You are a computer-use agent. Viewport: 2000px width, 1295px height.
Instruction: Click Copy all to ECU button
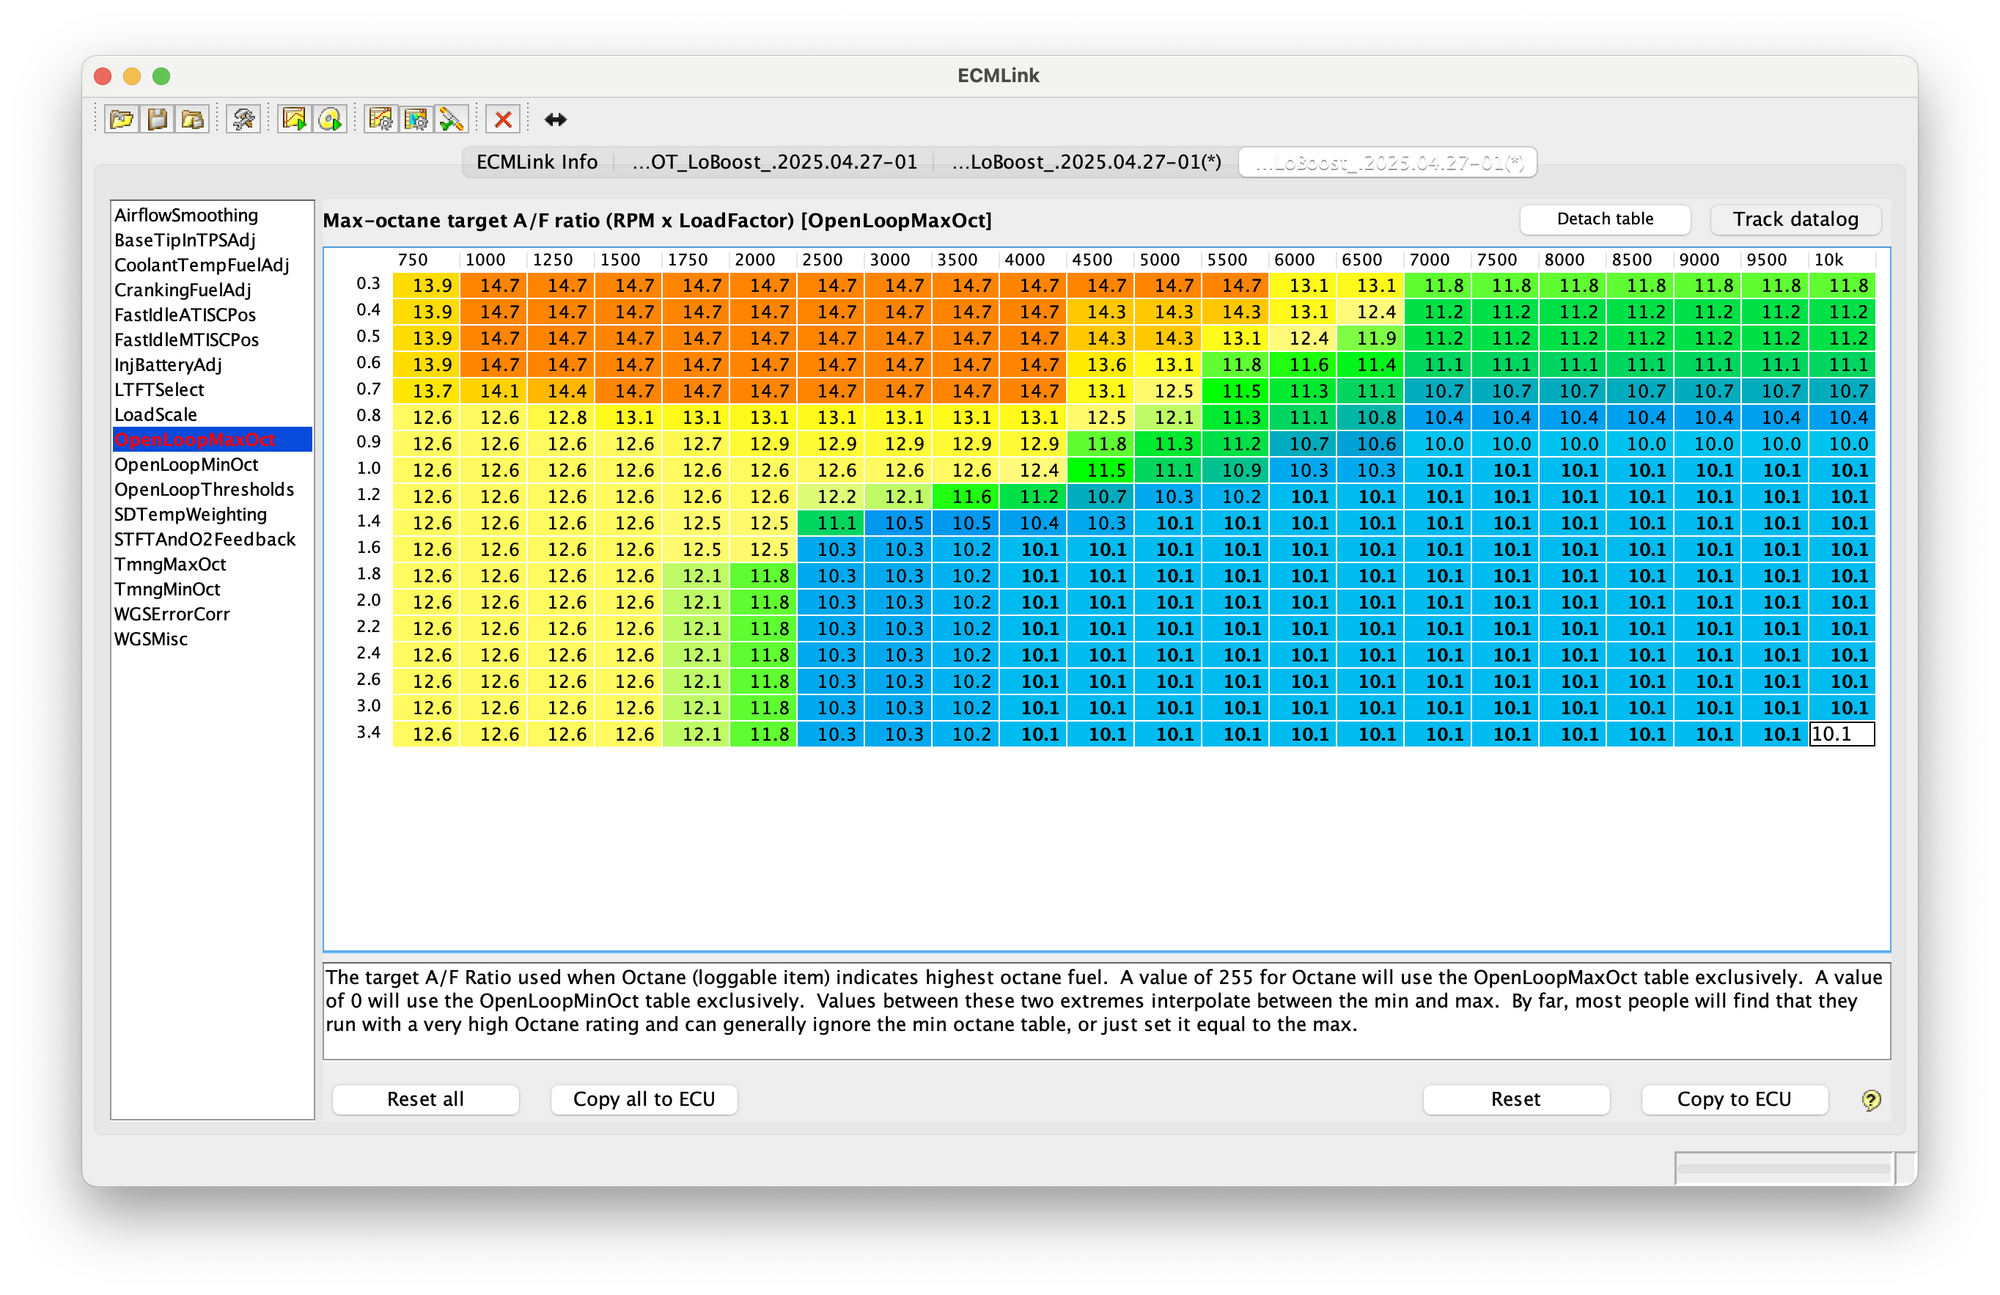[644, 1099]
